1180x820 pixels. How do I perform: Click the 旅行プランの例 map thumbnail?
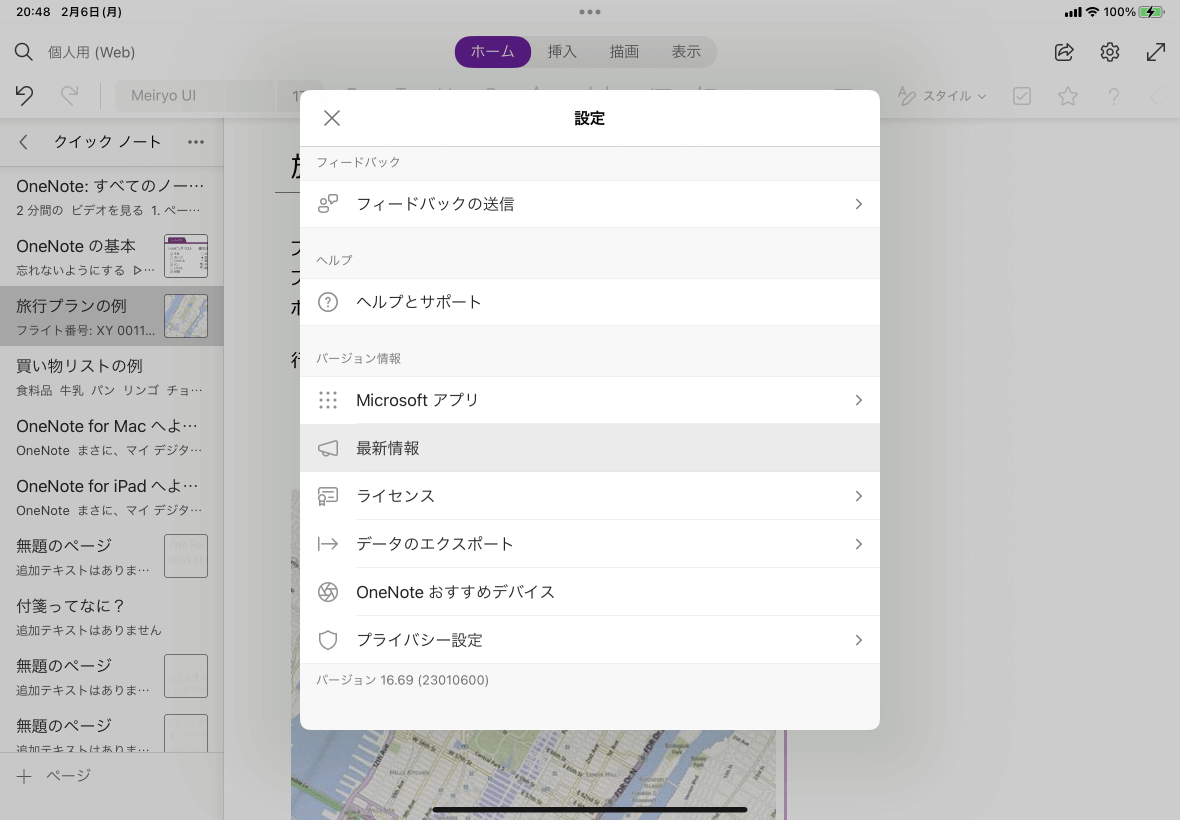pyautogui.click(x=186, y=316)
